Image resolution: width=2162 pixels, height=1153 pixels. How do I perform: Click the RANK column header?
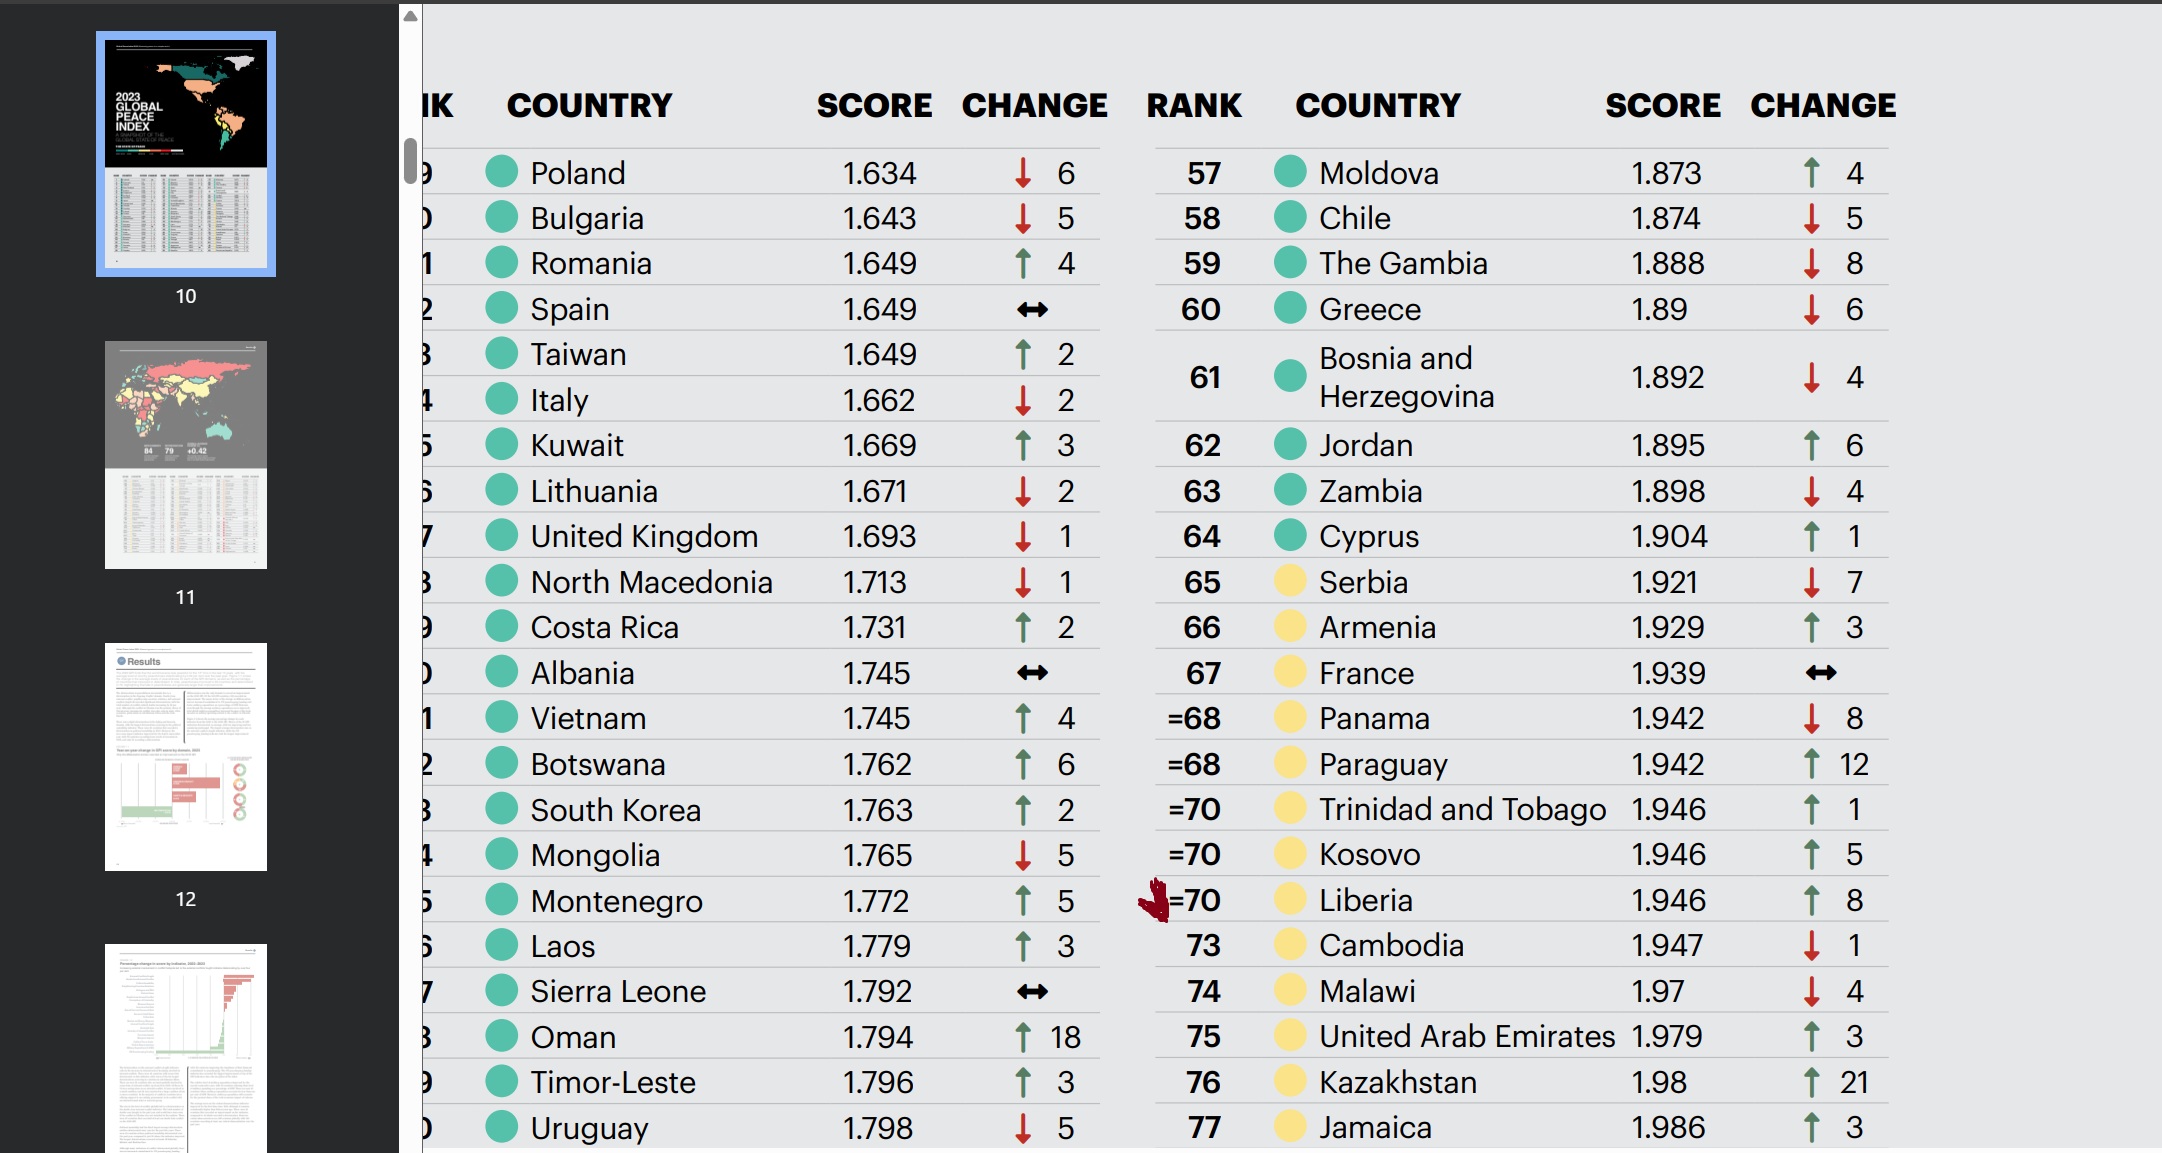(x=1193, y=105)
